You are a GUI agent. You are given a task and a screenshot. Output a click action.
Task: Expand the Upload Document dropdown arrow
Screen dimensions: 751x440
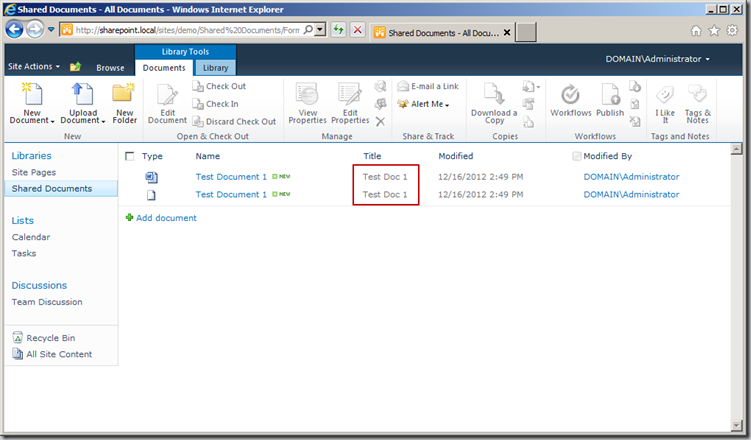[103, 122]
